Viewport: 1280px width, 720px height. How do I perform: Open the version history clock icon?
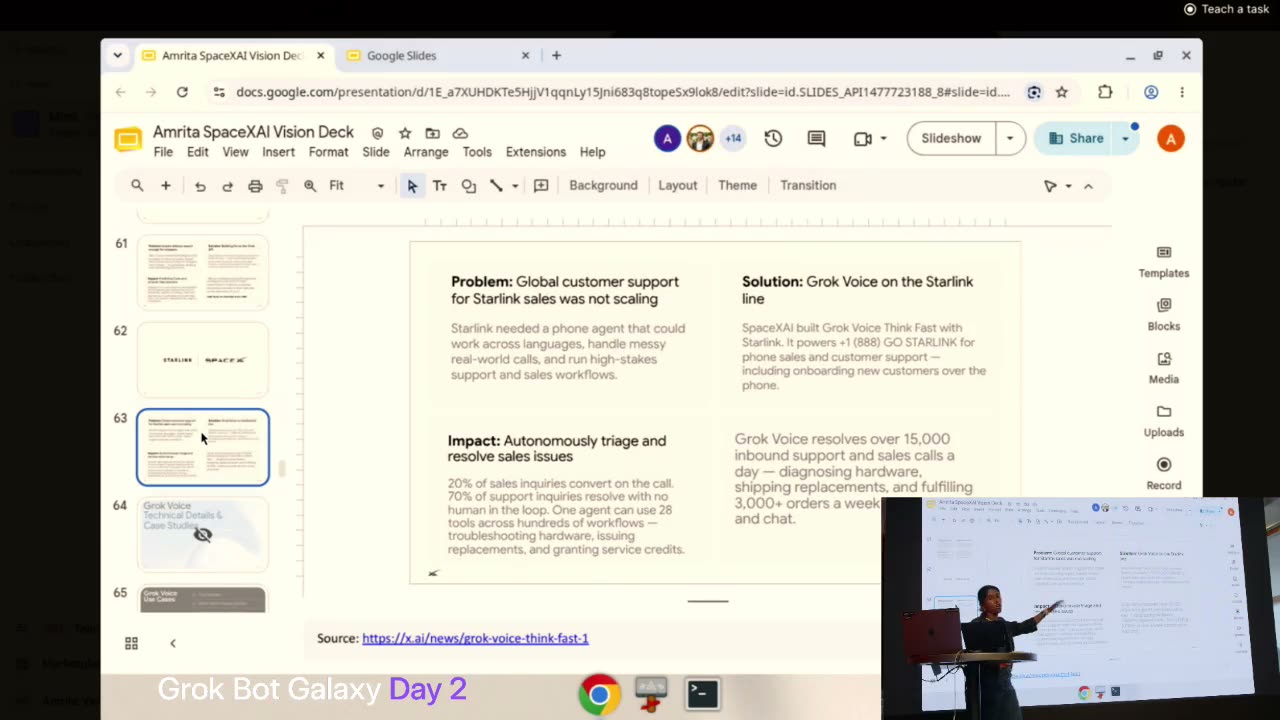coord(773,139)
